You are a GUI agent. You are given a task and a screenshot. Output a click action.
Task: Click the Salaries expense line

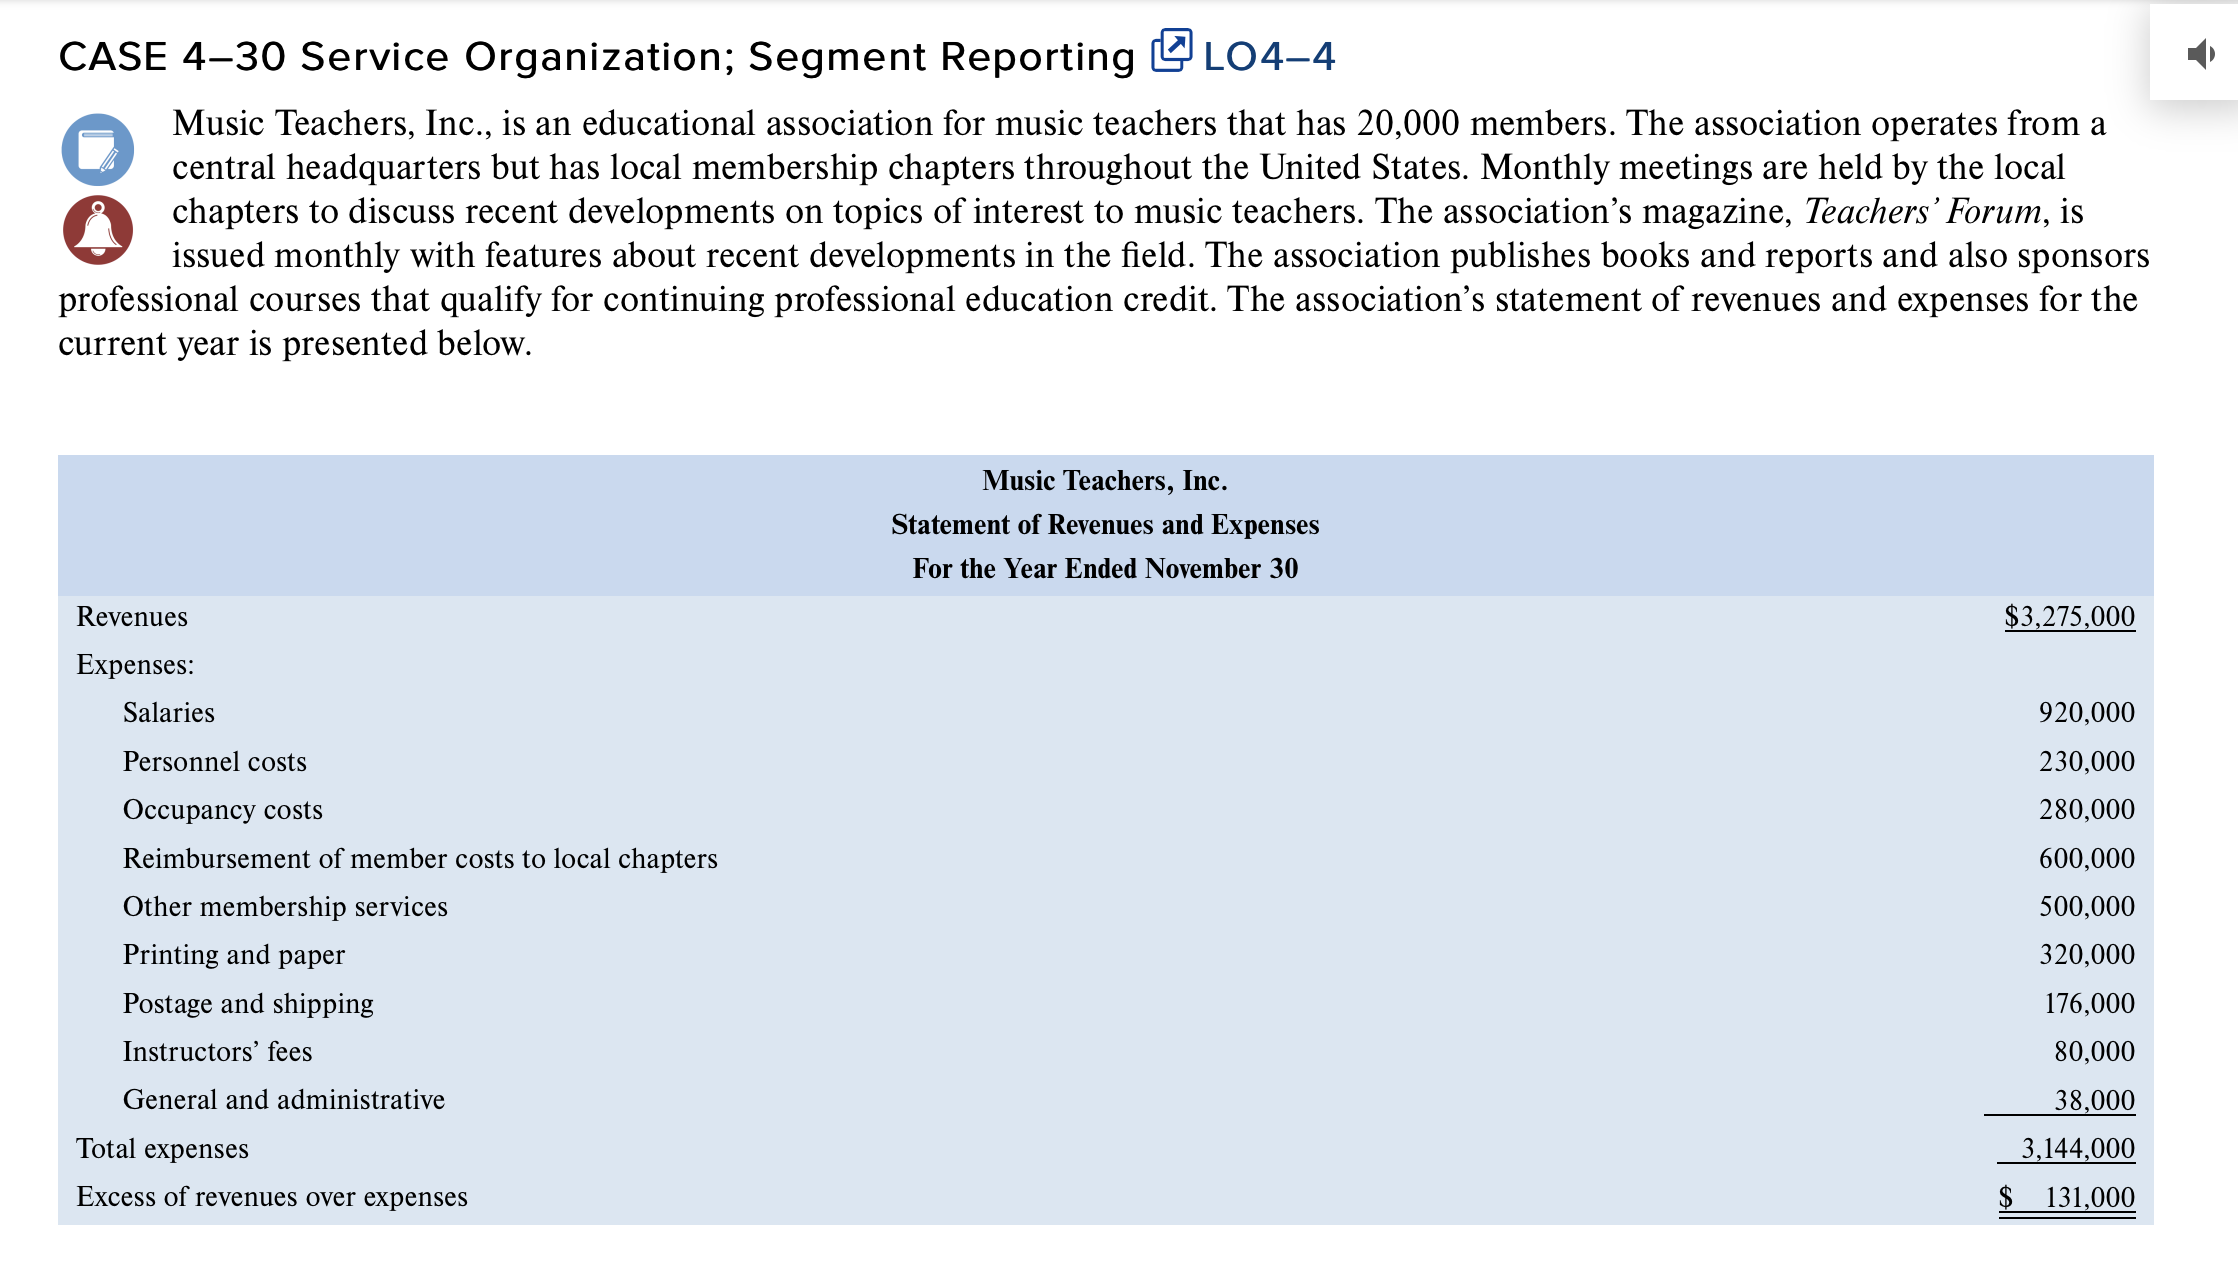coord(168,712)
